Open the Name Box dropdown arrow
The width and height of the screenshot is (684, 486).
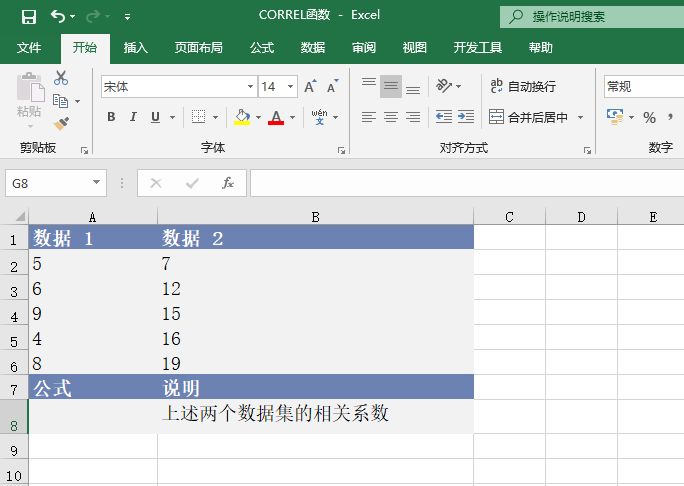(97, 183)
